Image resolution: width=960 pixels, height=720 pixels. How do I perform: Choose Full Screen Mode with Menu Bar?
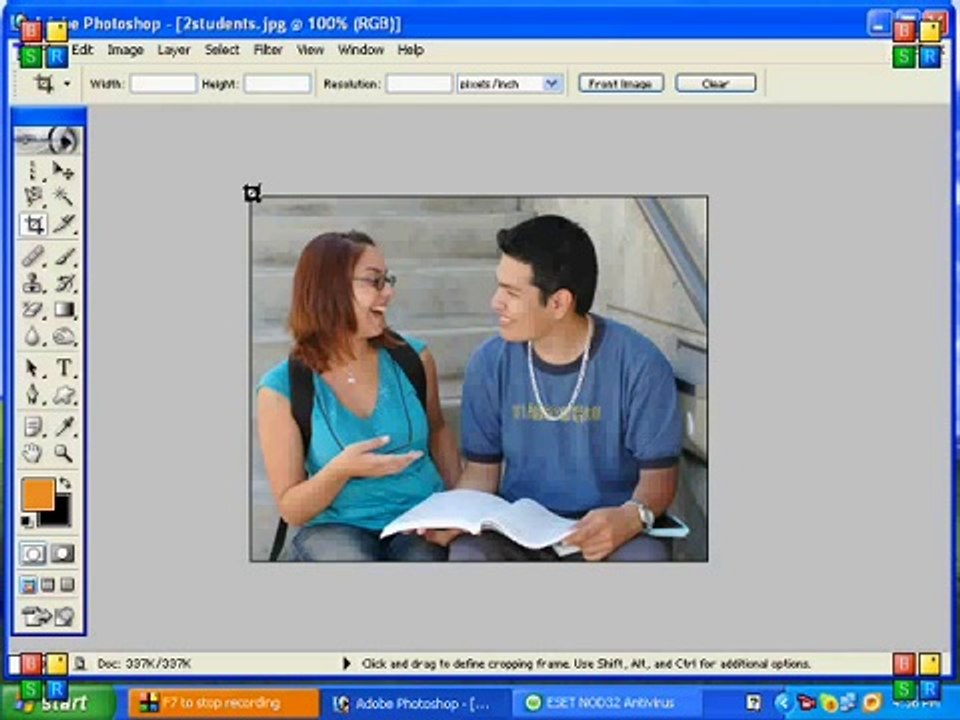click(48, 585)
